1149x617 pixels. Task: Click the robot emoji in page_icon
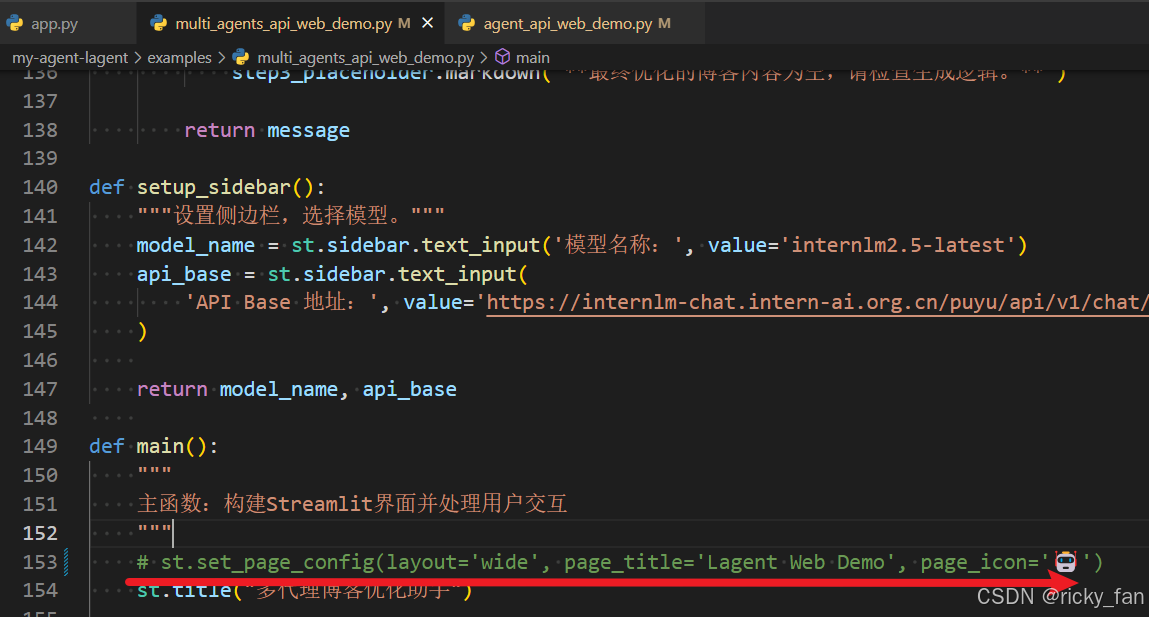pyautogui.click(x=1065, y=562)
